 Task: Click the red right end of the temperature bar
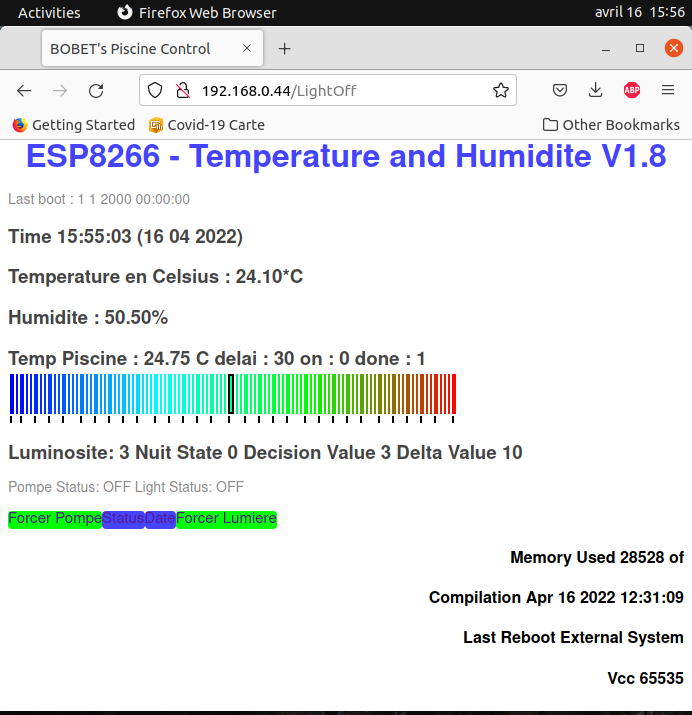coord(454,394)
